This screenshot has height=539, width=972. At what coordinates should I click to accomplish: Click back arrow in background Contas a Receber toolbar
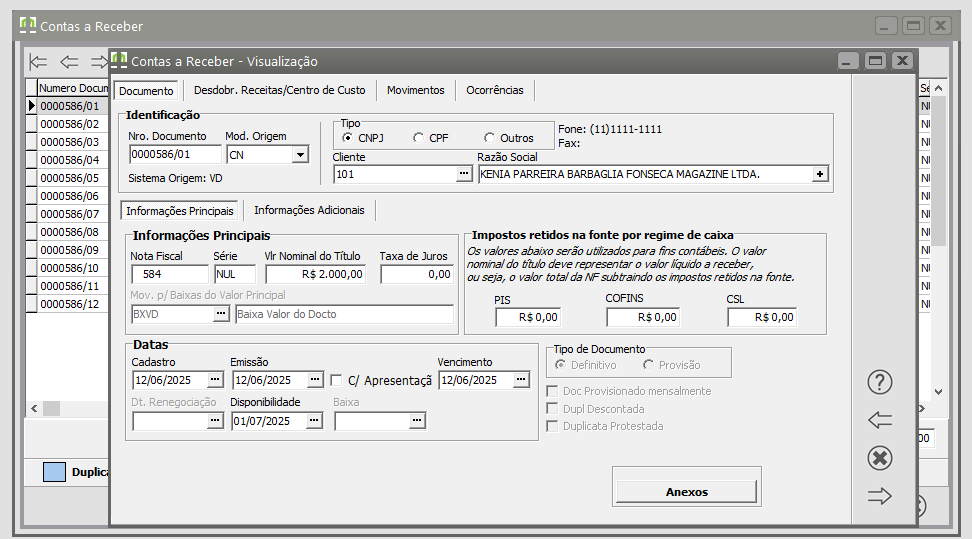[x=69, y=61]
